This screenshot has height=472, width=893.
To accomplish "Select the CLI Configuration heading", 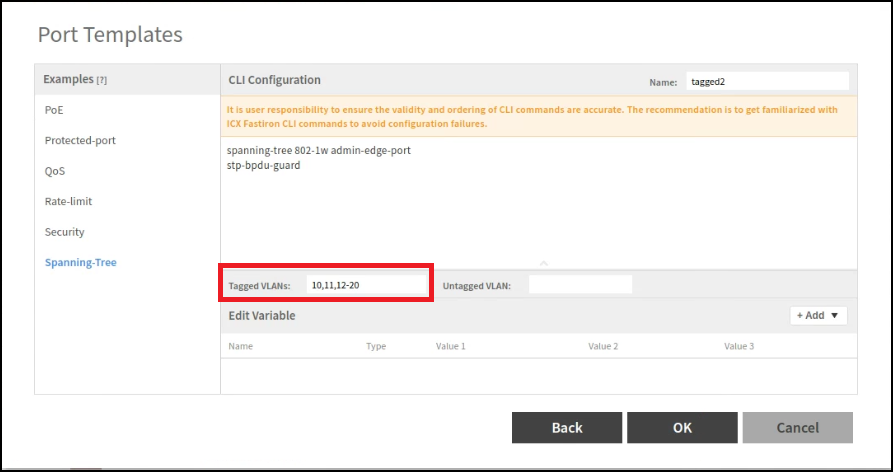I will pyautogui.click(x=275, y=80).
